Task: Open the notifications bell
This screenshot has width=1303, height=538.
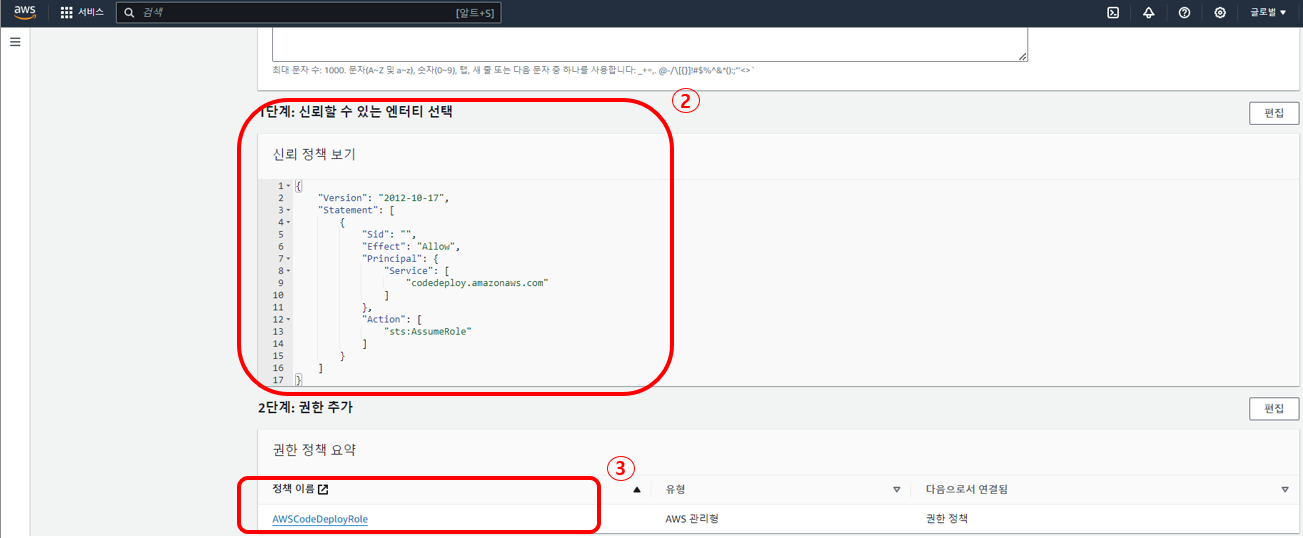Action: coord(1148,13)
